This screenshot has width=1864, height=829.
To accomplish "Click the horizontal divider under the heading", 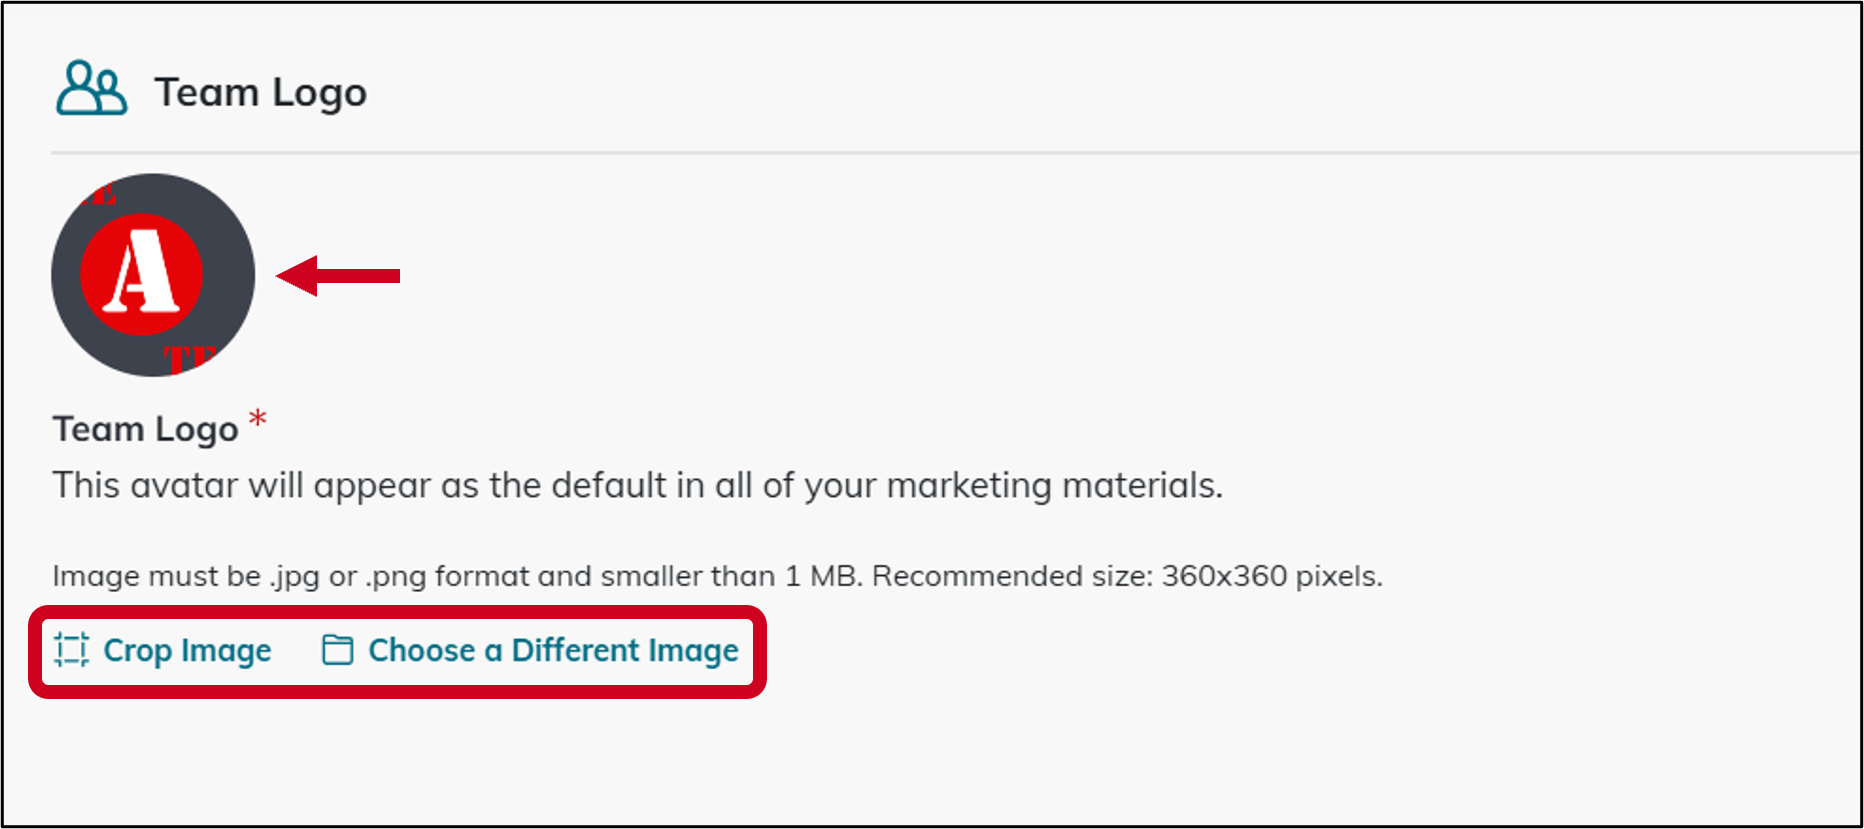I will [x=955, y=153].
